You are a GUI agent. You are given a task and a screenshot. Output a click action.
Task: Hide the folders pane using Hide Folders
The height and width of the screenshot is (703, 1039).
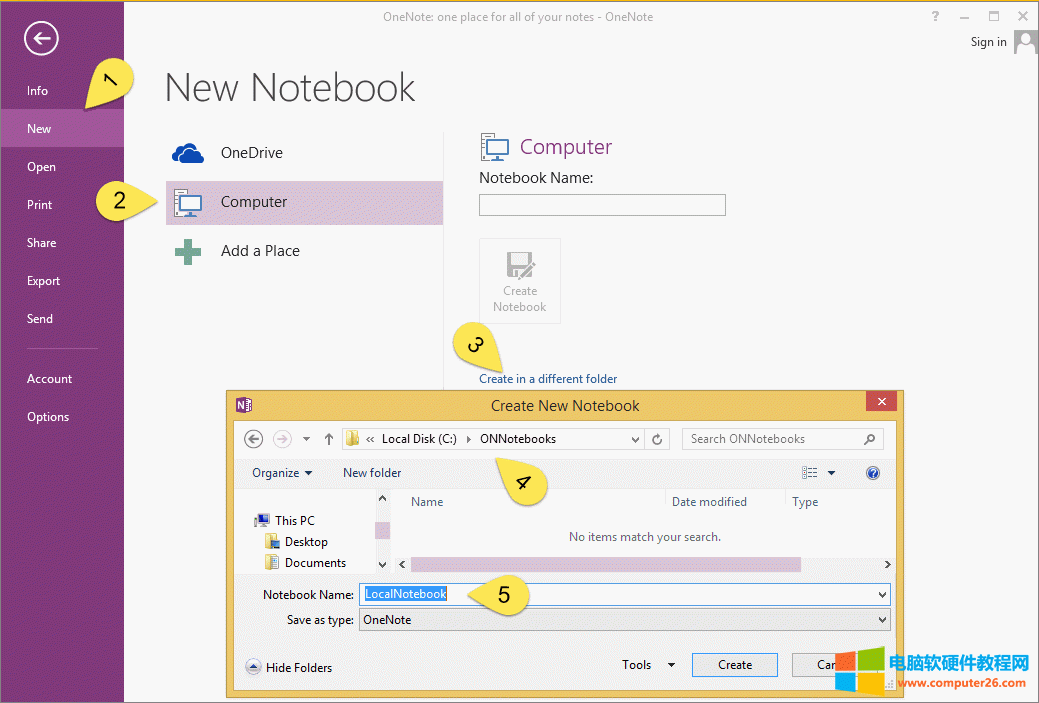[x=289, y=667]
